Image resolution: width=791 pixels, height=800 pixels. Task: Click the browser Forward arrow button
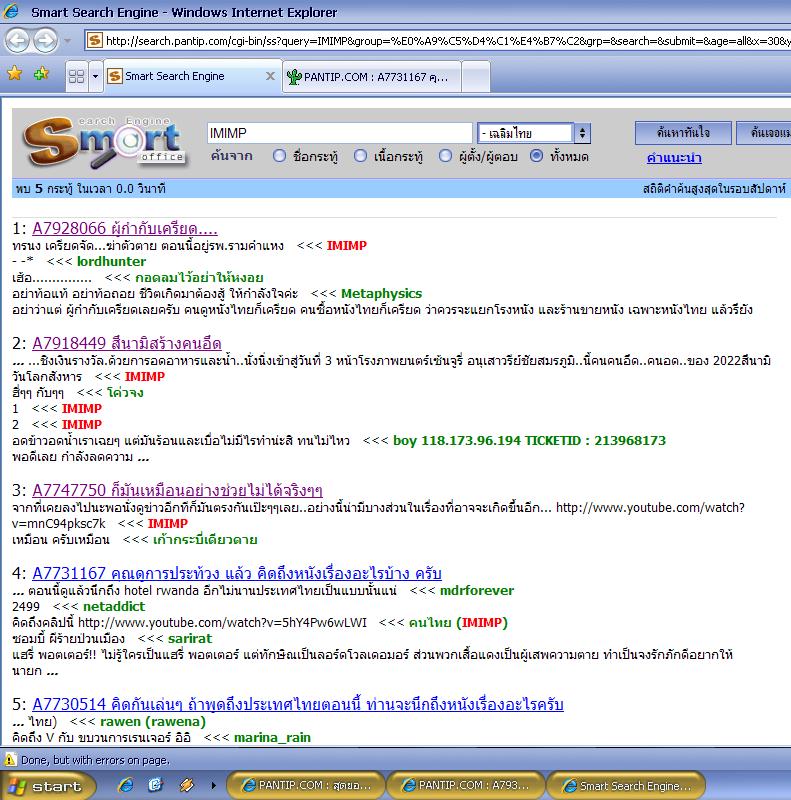click(x=46, y=40)
